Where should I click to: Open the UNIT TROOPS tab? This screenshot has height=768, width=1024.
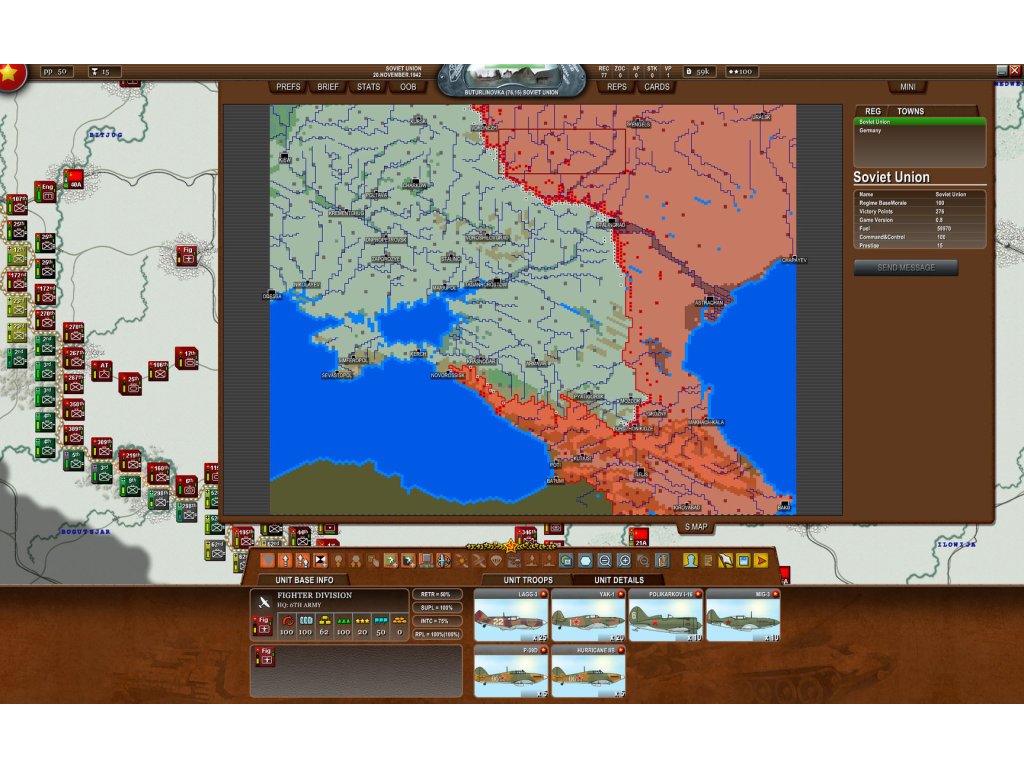[x=528, y=580]
